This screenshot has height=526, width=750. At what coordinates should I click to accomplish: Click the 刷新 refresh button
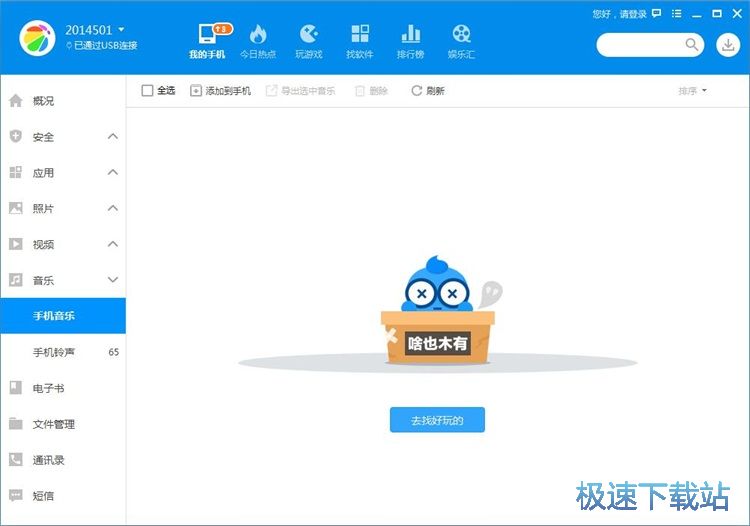point(428,90)
